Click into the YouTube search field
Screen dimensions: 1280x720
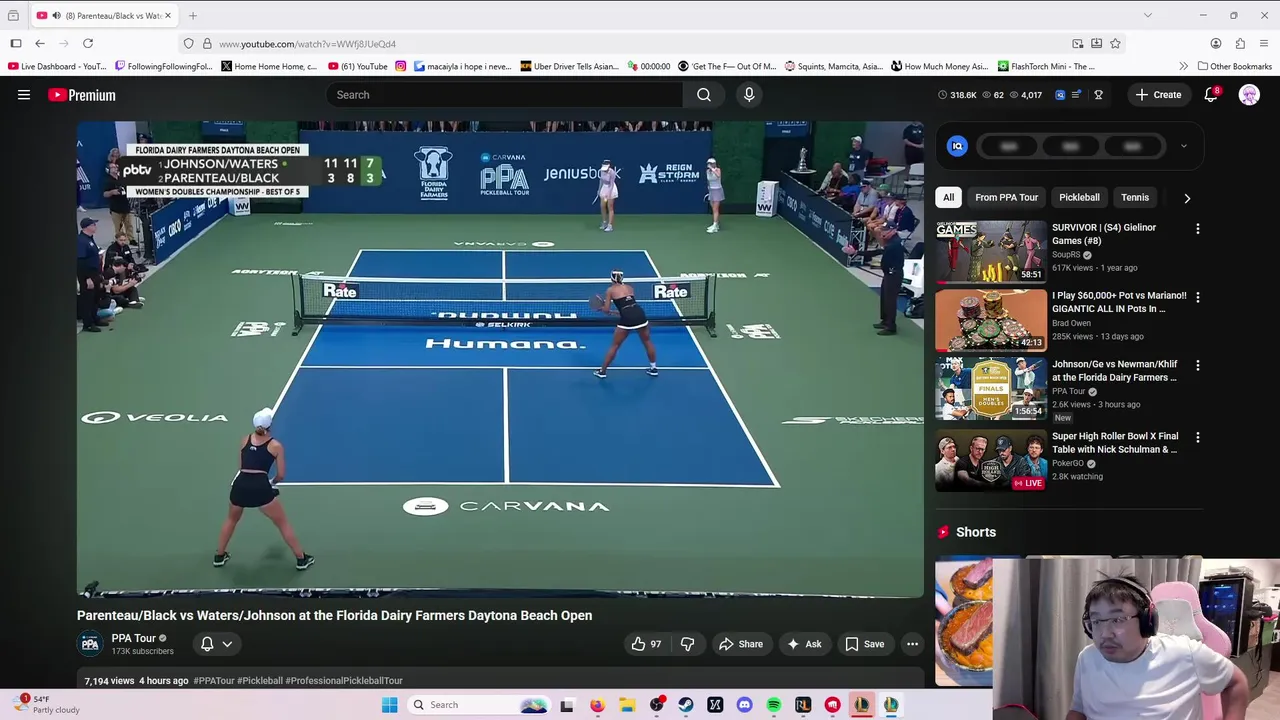pos(504,95)
